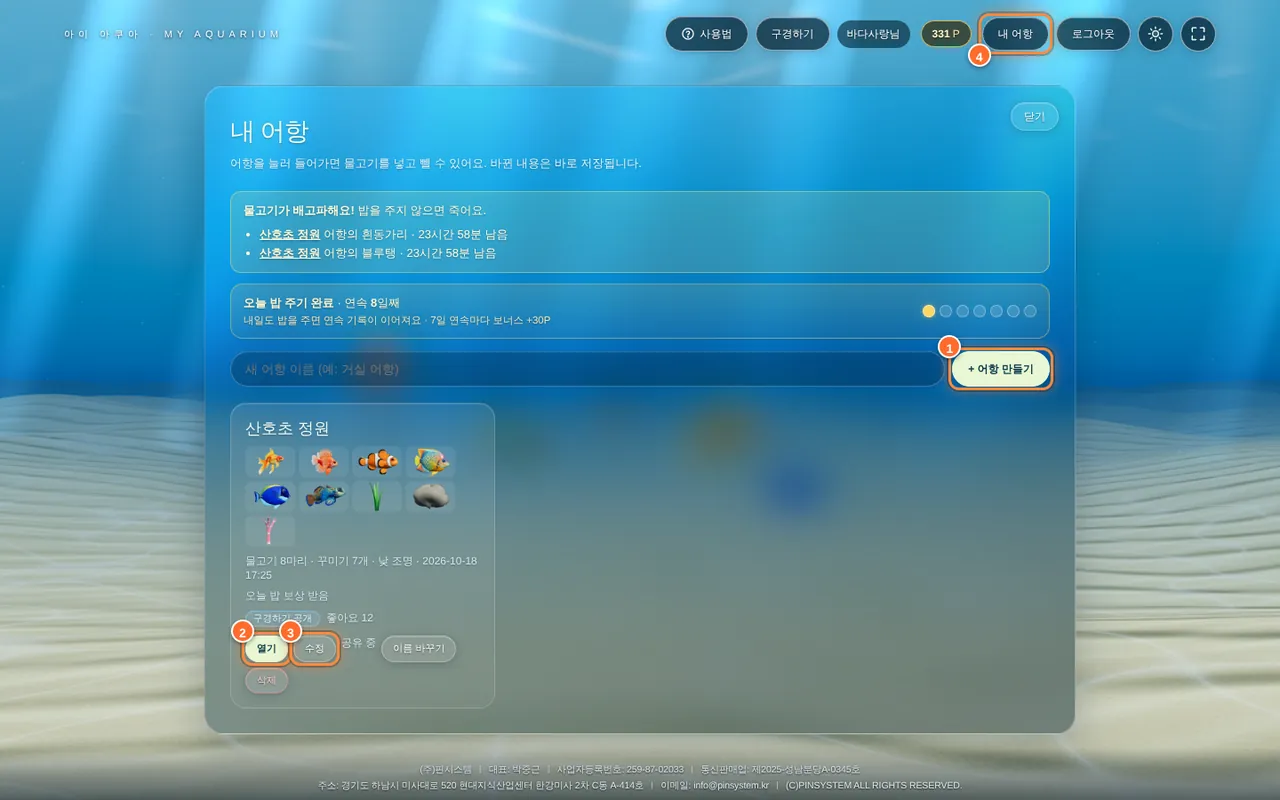Follow 산호초 정원 link for 흰동가리
1280x800 pixels.
pyautogui.click(x=289, y=234)
